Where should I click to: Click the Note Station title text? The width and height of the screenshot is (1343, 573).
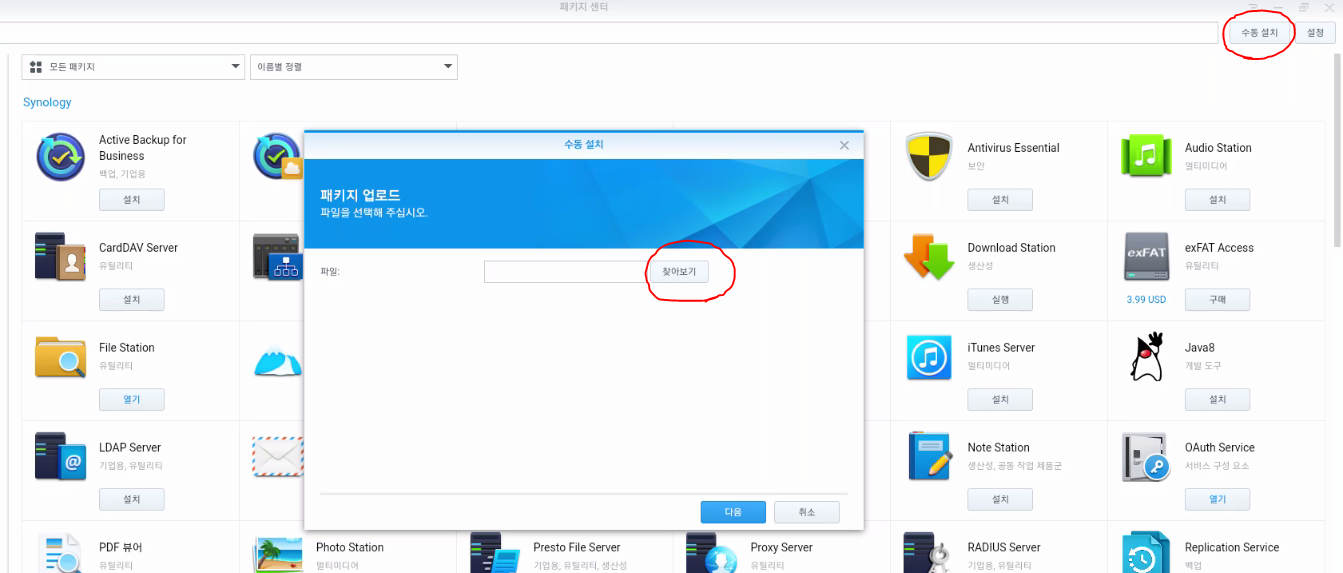[998, 448]
